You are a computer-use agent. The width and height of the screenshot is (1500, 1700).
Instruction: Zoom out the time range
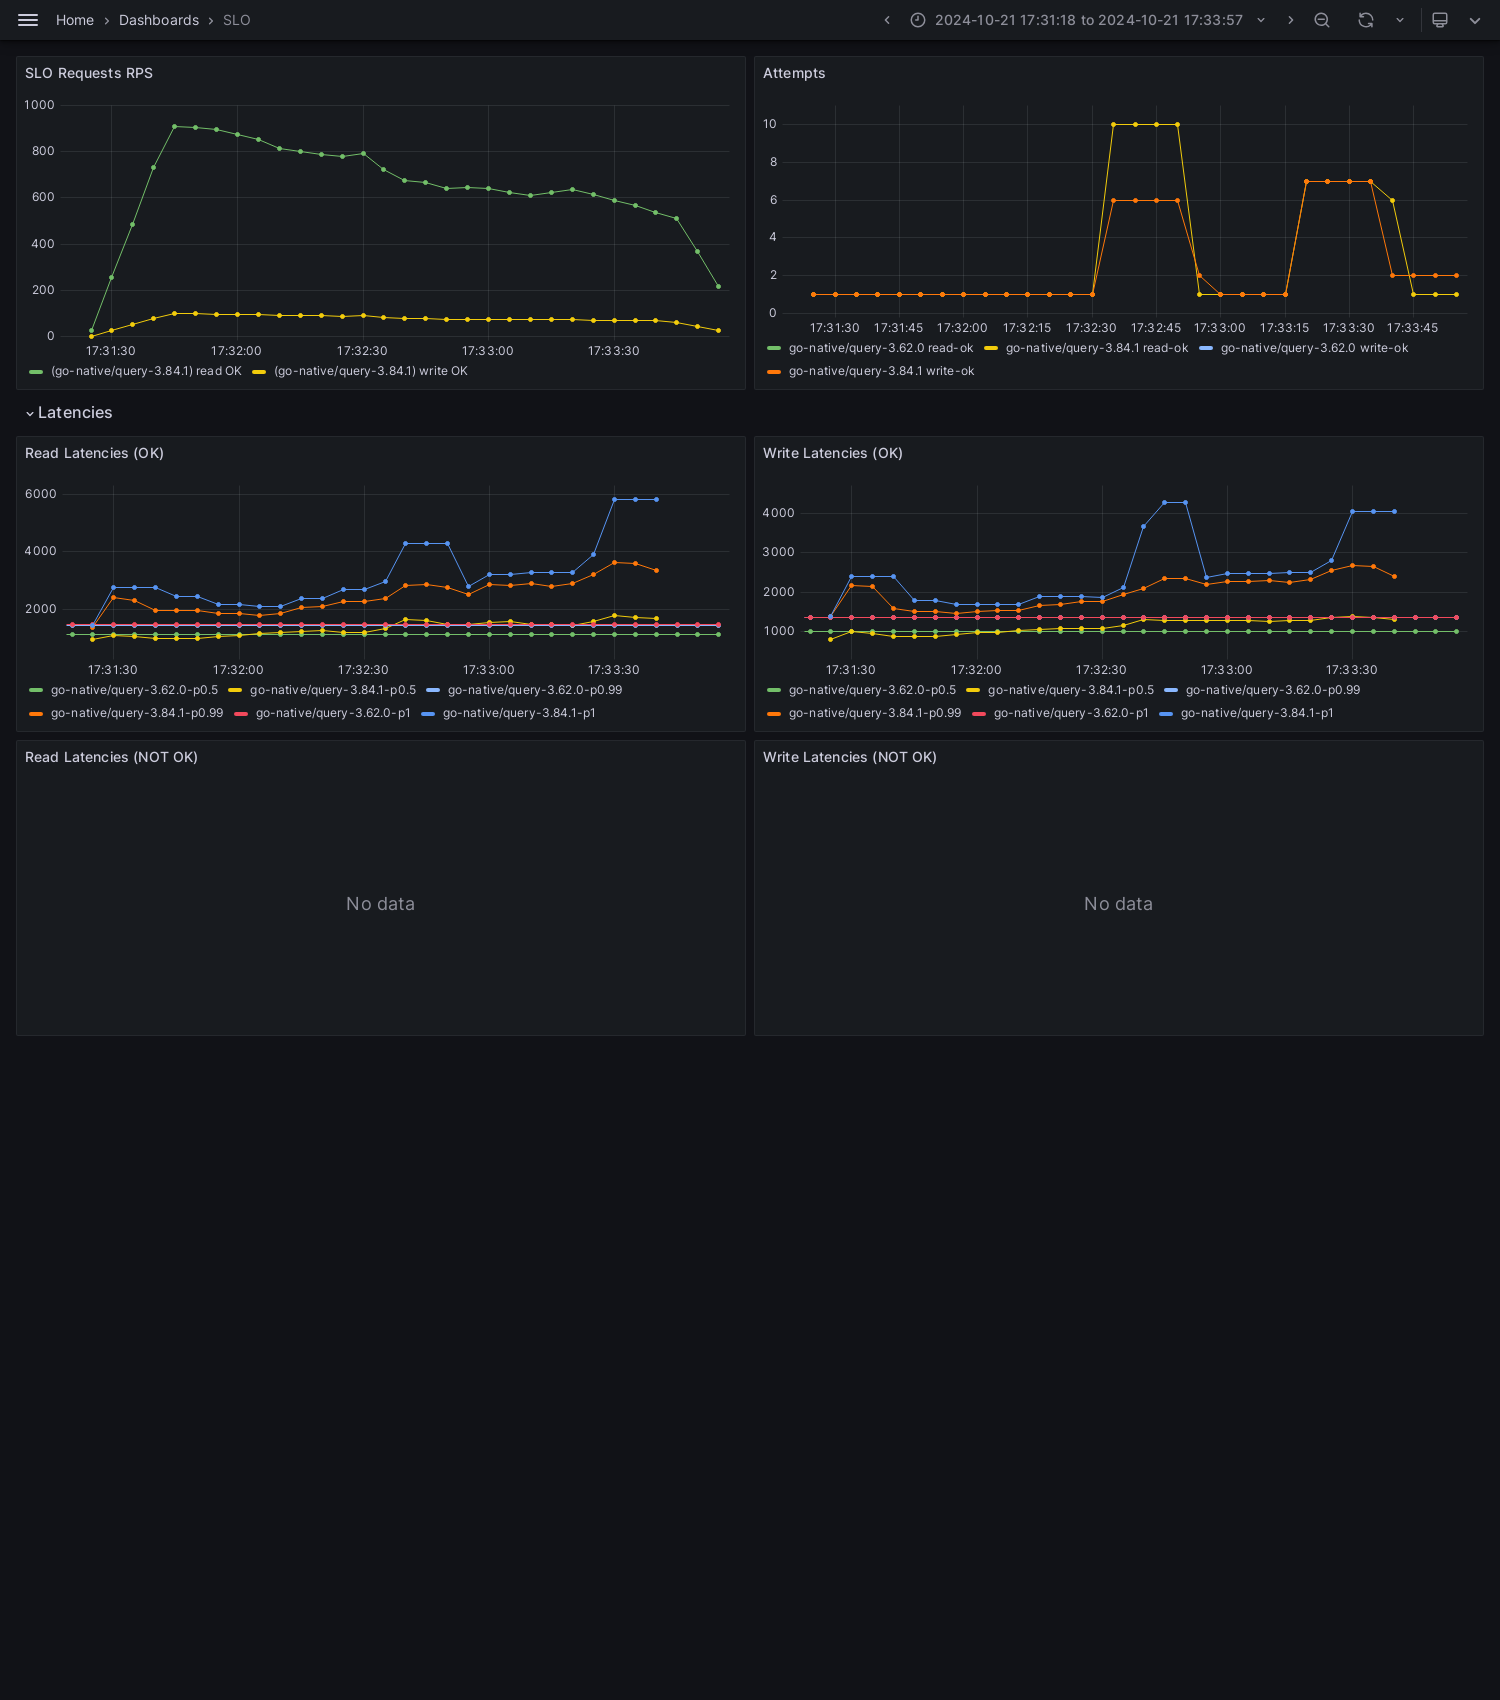pyautogui.click(x=1322, y=20)
